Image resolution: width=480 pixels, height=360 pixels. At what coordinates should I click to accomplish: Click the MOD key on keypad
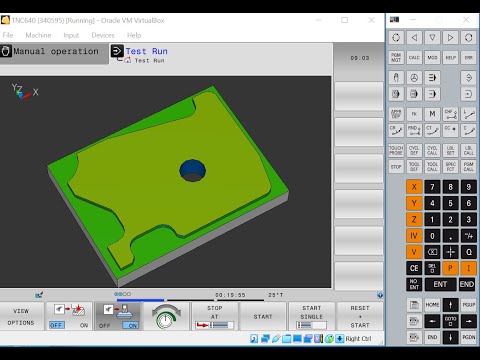point(432,58)
